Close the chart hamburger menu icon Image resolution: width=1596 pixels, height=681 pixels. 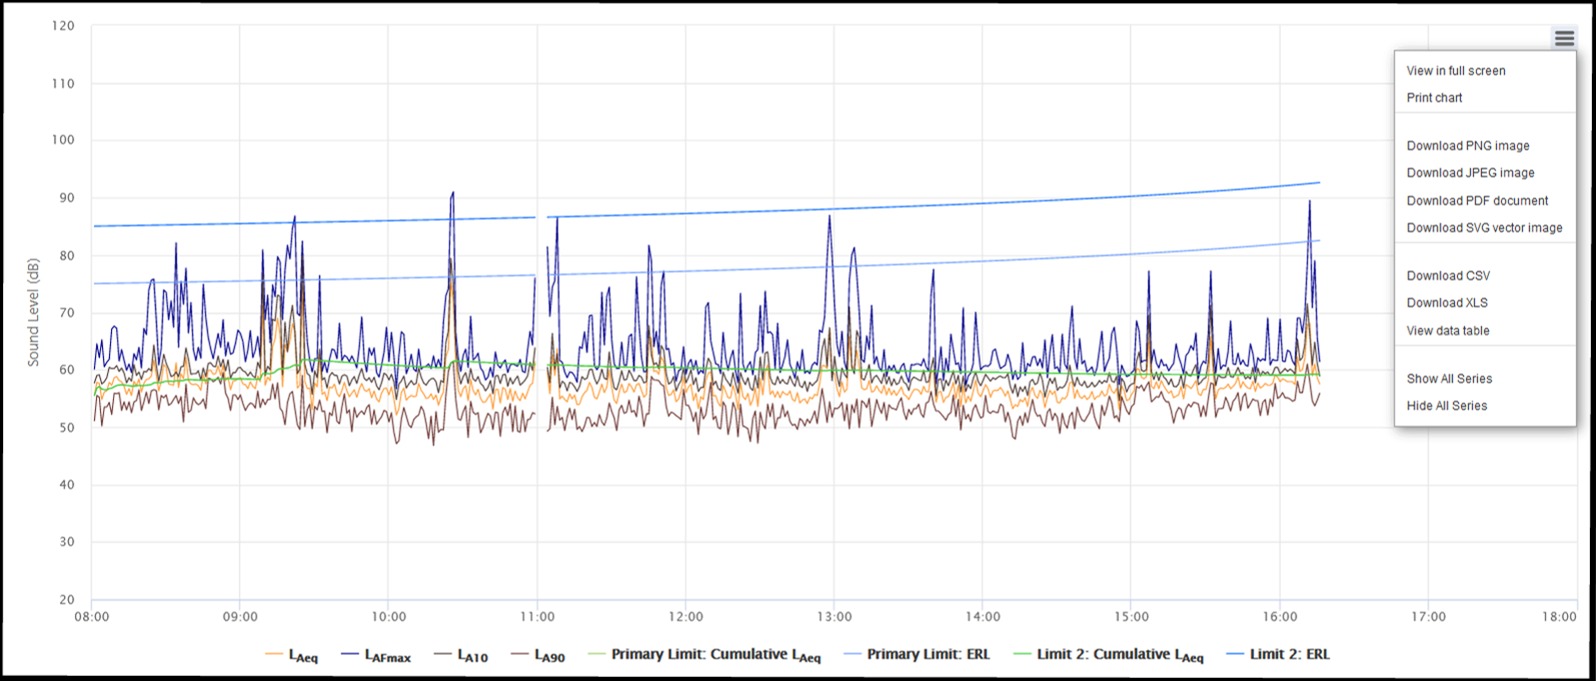click(x=1564, y=38)
